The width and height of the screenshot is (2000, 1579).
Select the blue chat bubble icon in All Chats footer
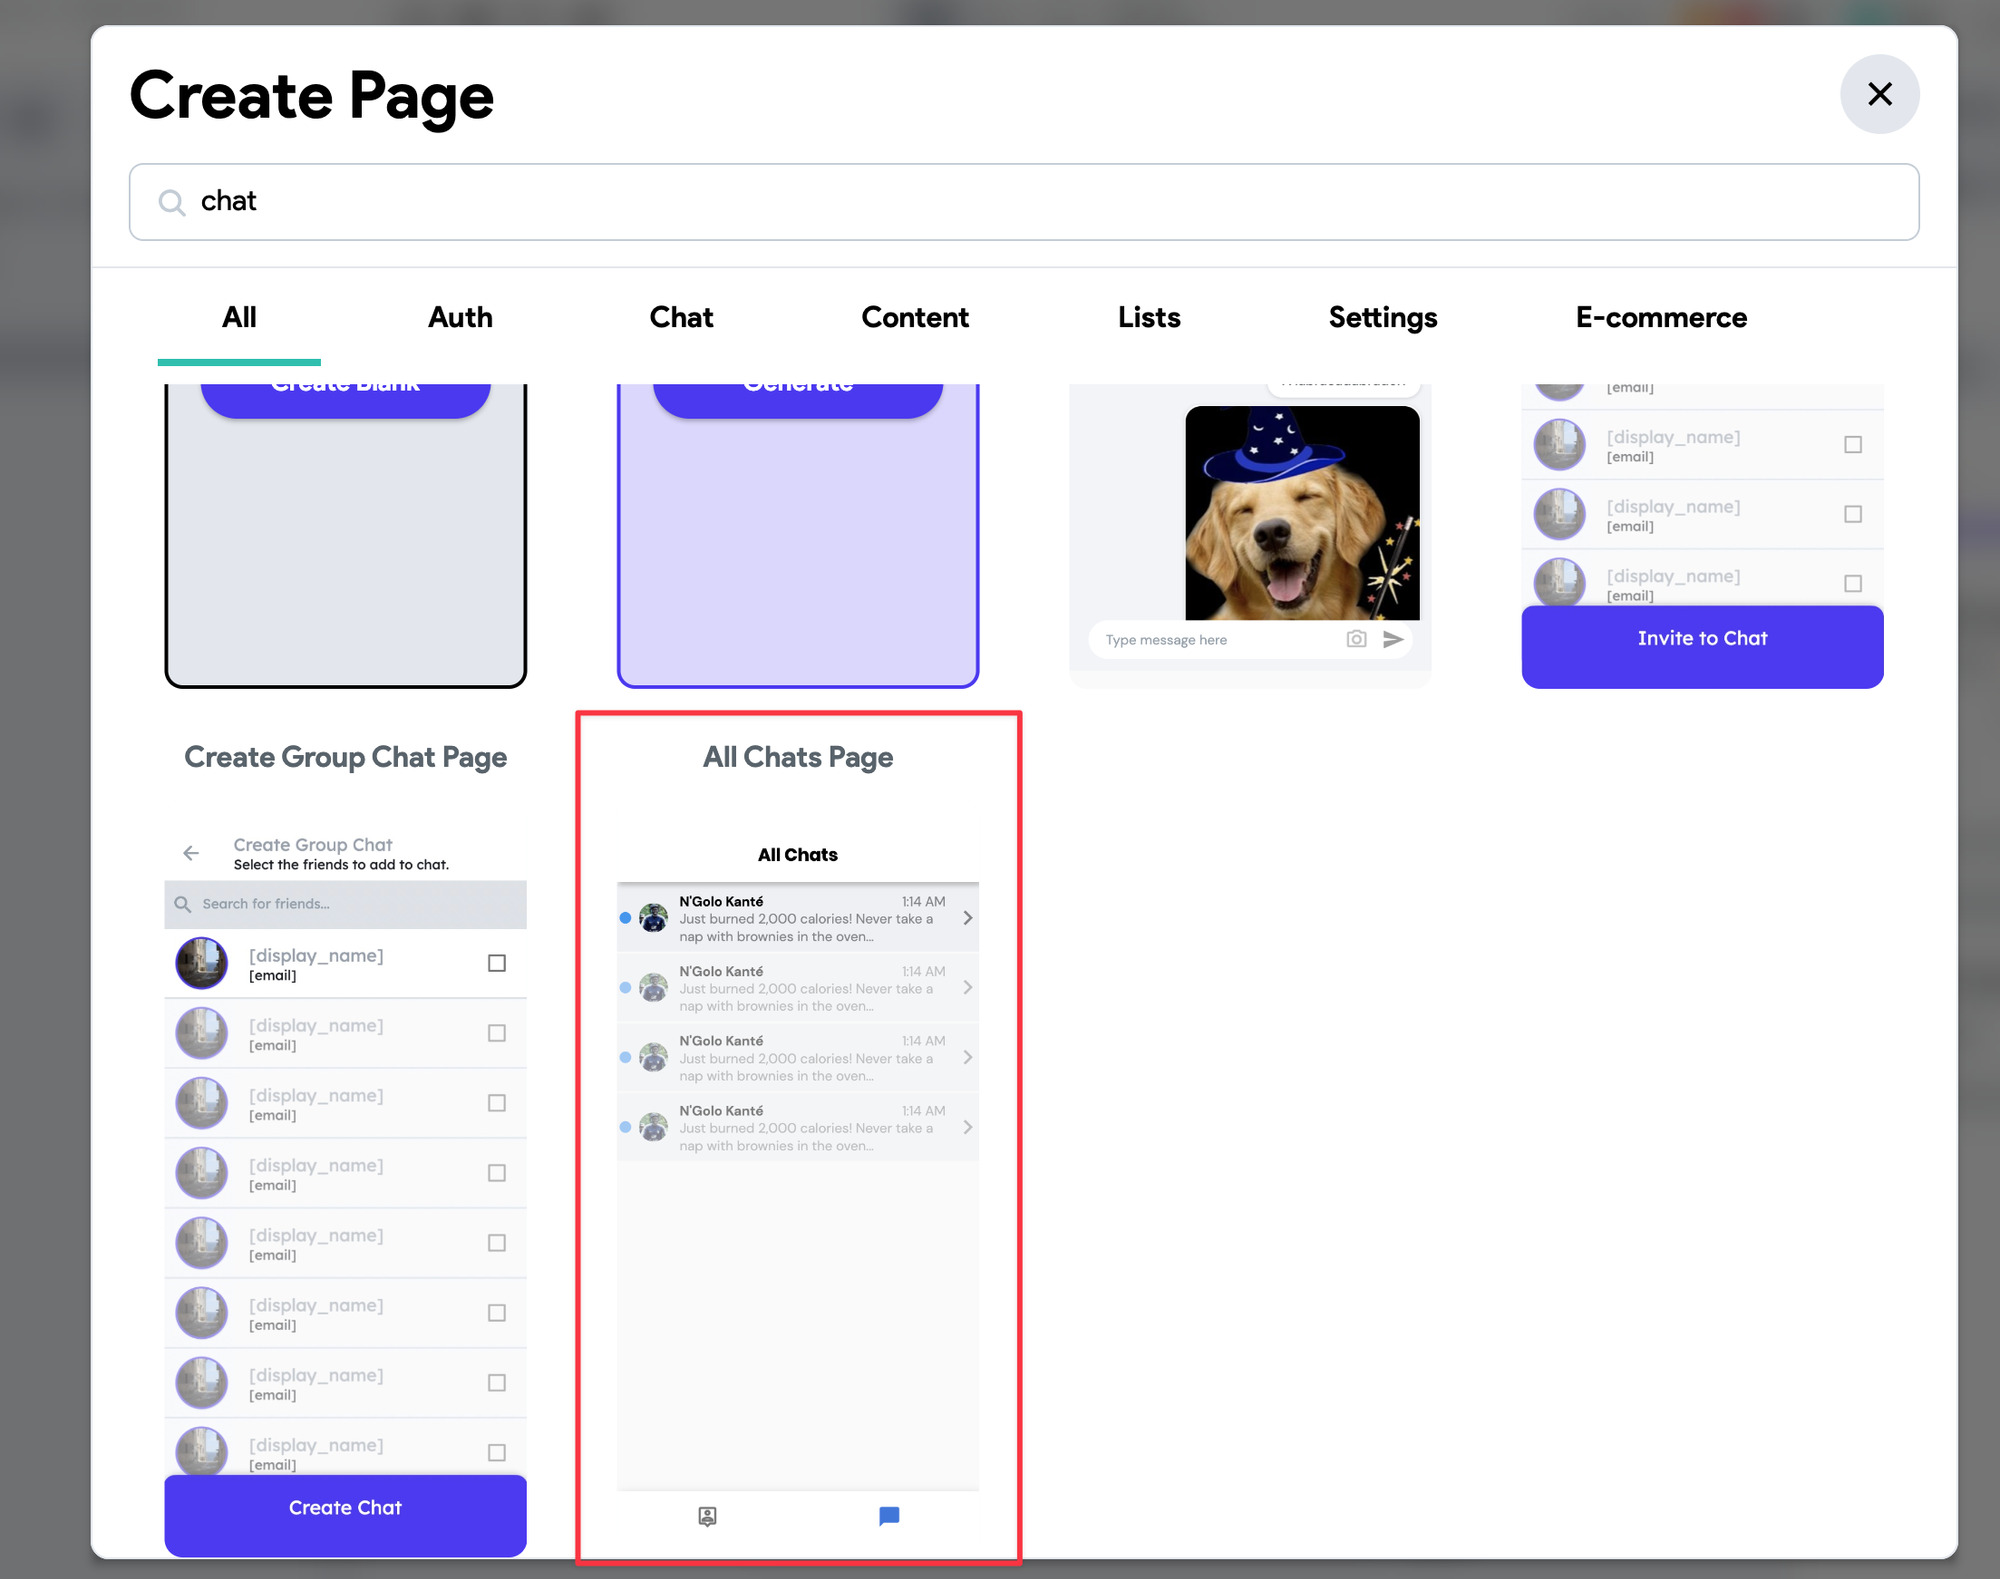point(888,1516)
